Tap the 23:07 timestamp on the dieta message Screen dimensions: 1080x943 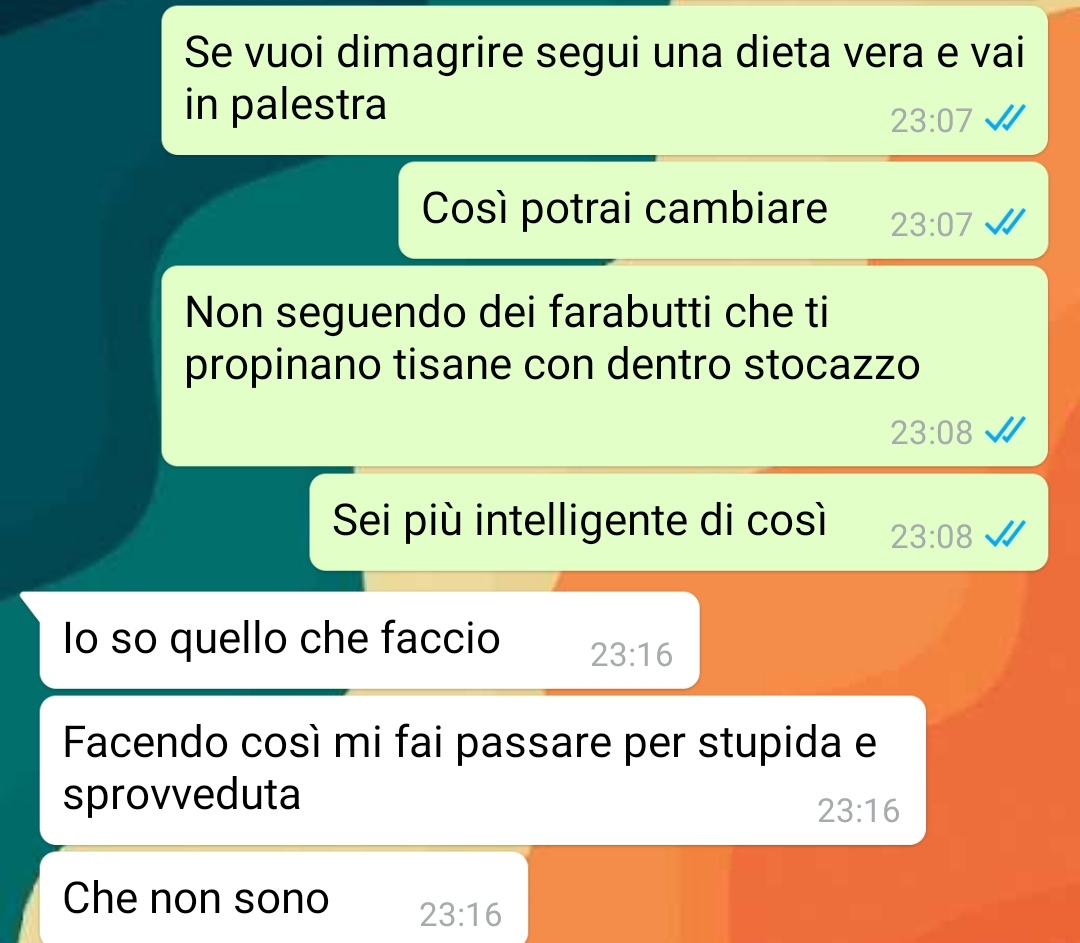[x=931, y=121]
